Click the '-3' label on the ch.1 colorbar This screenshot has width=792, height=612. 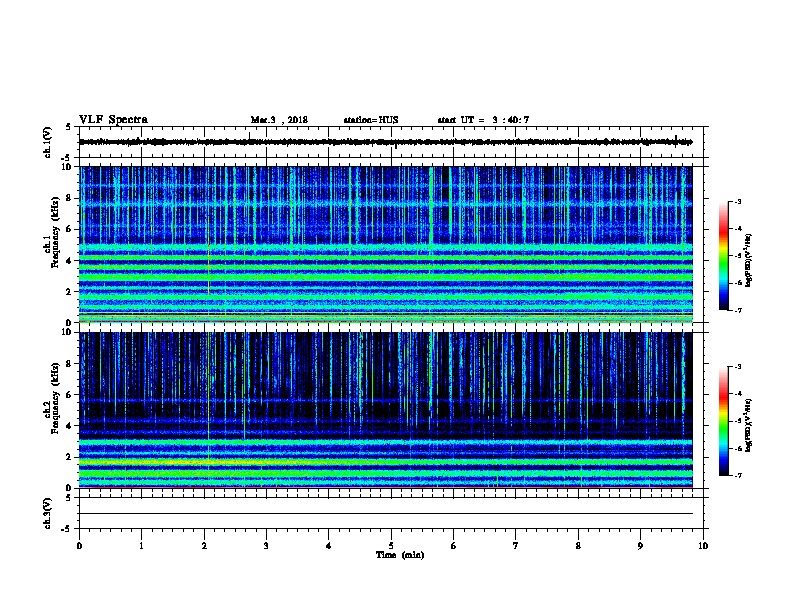click(x=737, y=202)
